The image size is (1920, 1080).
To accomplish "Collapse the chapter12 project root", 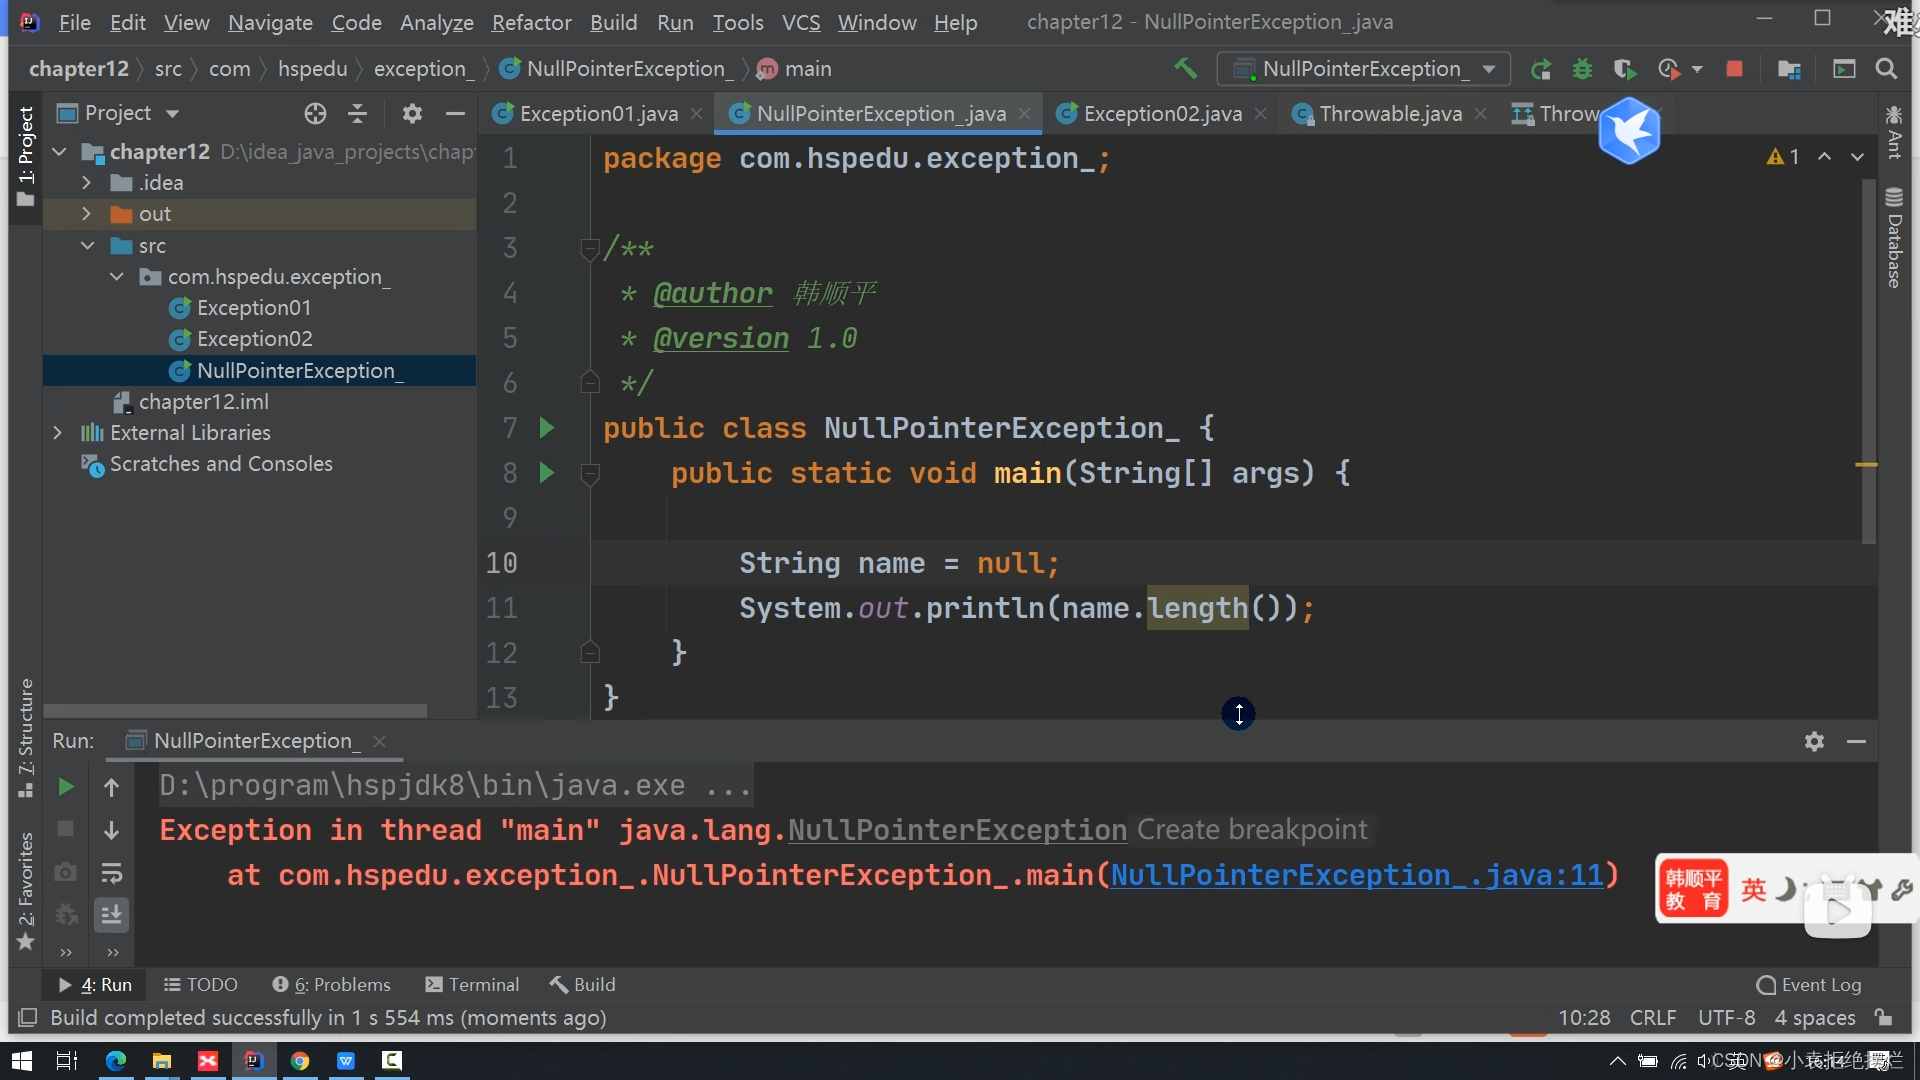I will (60, 152).
